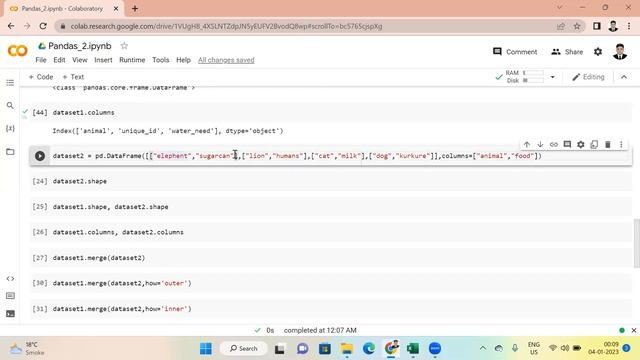
Task: Open Insert menu
Action: click(x=103, y=60)
